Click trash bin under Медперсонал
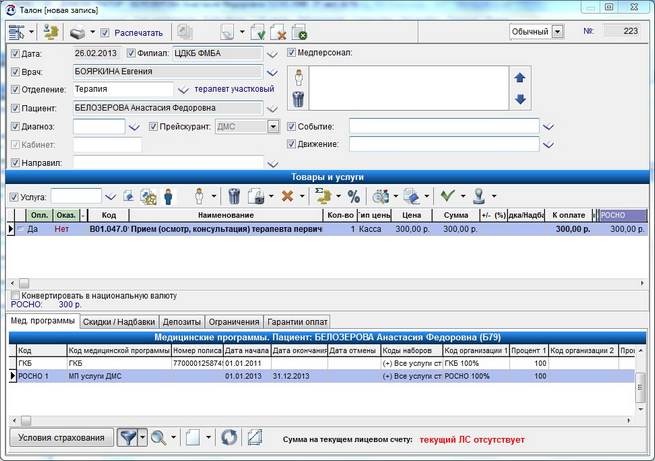655x461 pixels. pyautogui.click(x=298, y=99)
